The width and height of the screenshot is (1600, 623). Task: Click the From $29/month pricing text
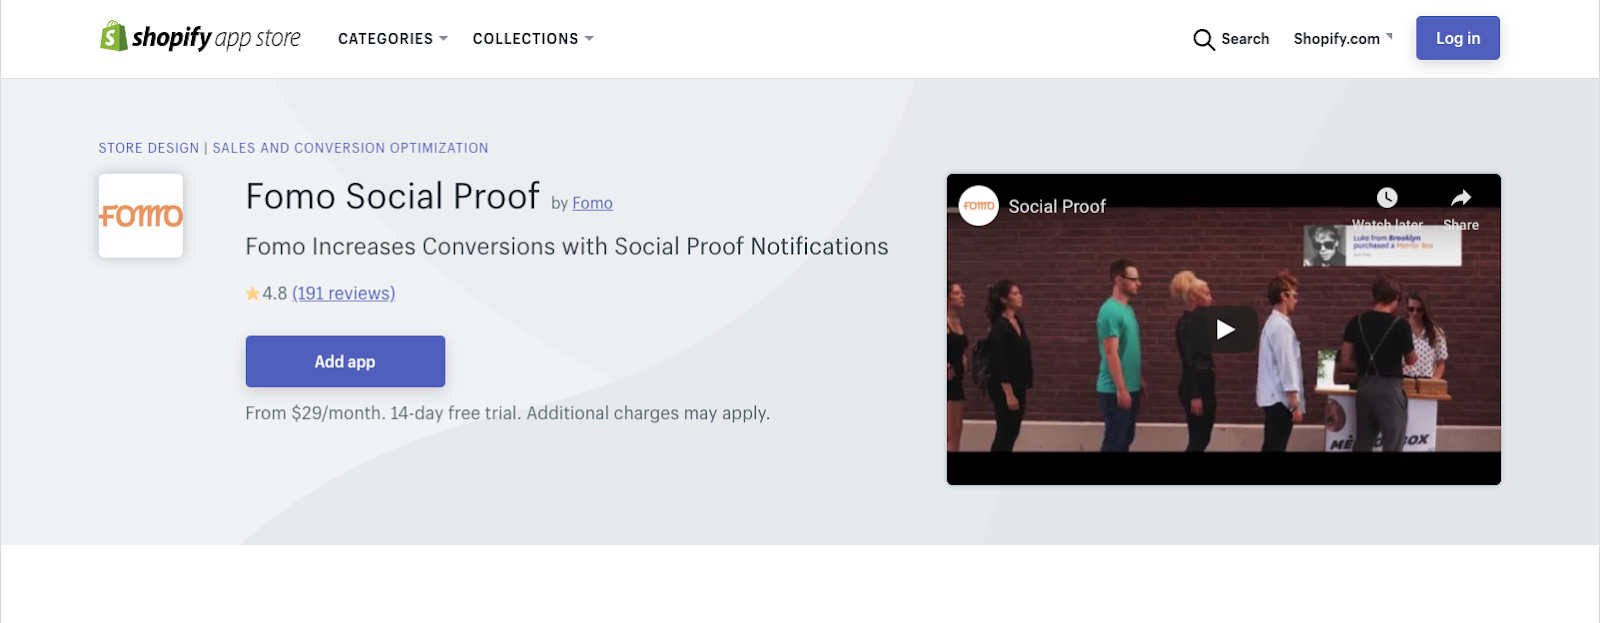(x=507, y=413)
